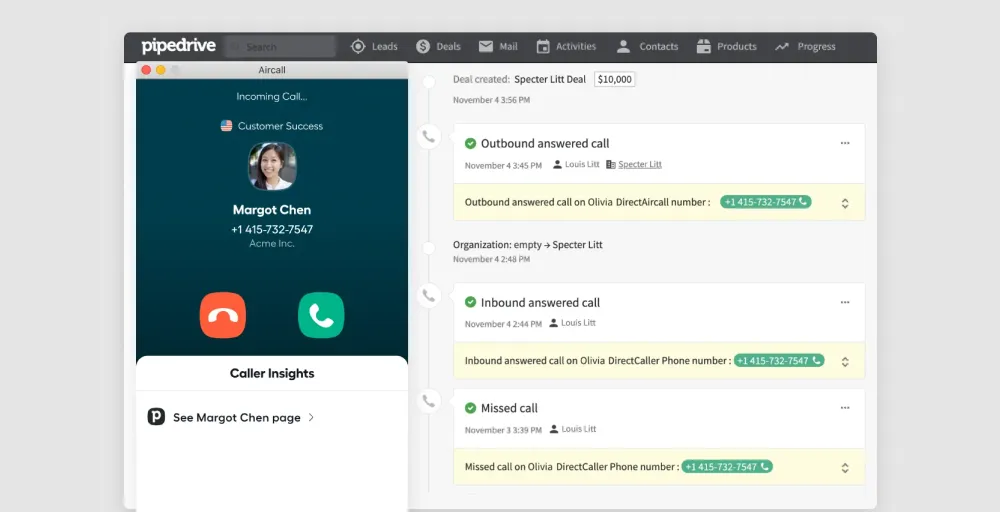Minimize the Aircall window with yellow button
This screenshot has height=512, width=1000.
tap(161, 70)
